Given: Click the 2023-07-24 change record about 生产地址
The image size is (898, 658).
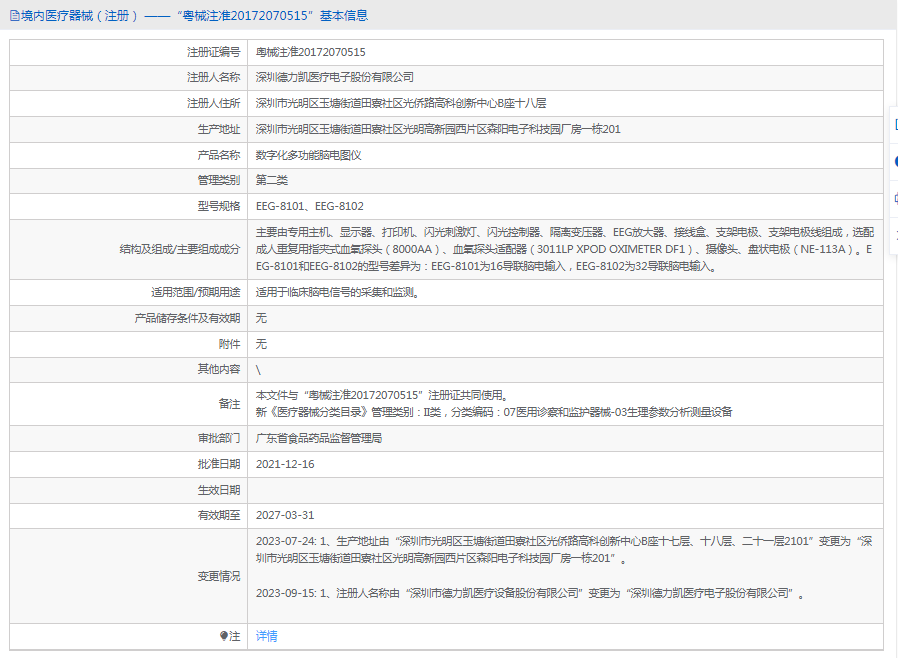Looking at the screenshot, I should (564, 550).
